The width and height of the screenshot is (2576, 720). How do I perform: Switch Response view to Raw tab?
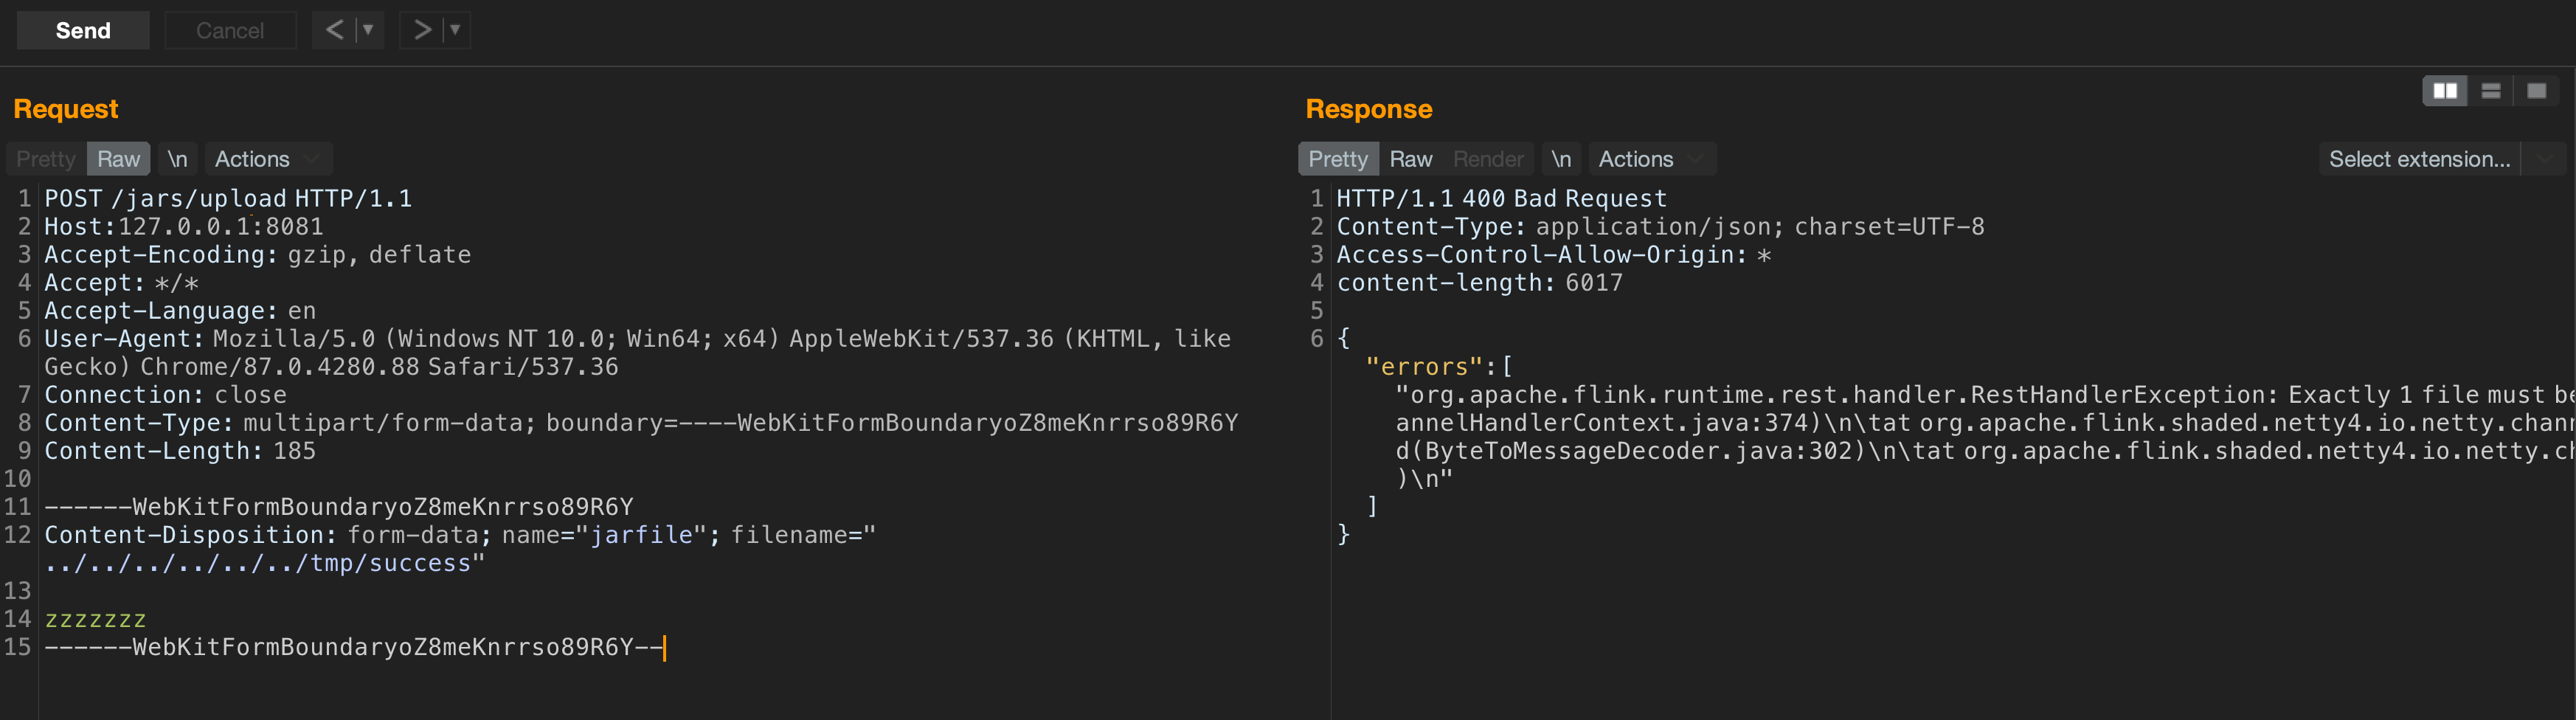[1410, 159]
